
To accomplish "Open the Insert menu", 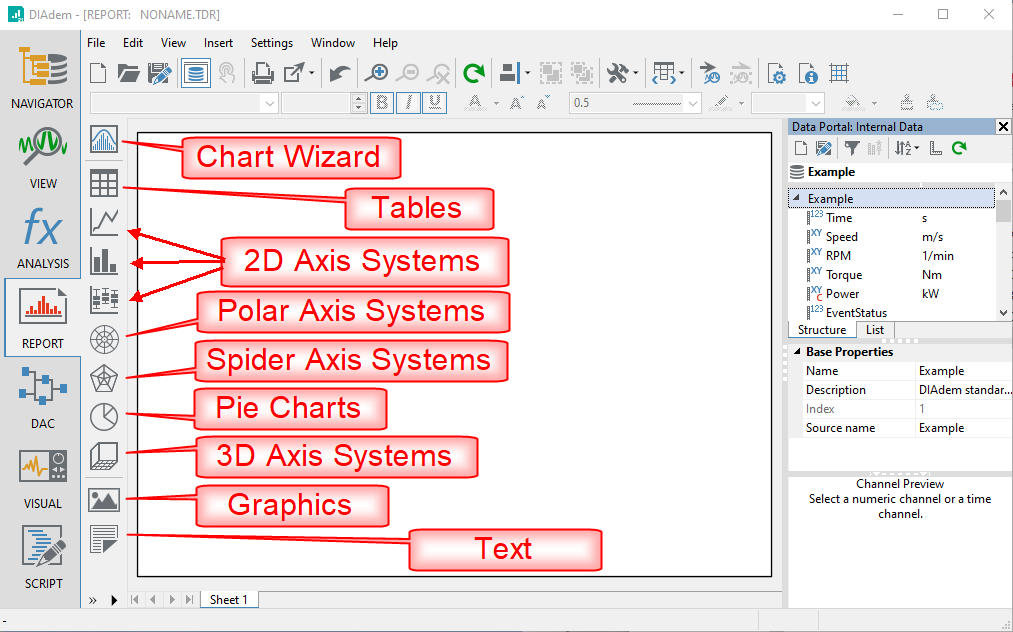I will (218, 43).
